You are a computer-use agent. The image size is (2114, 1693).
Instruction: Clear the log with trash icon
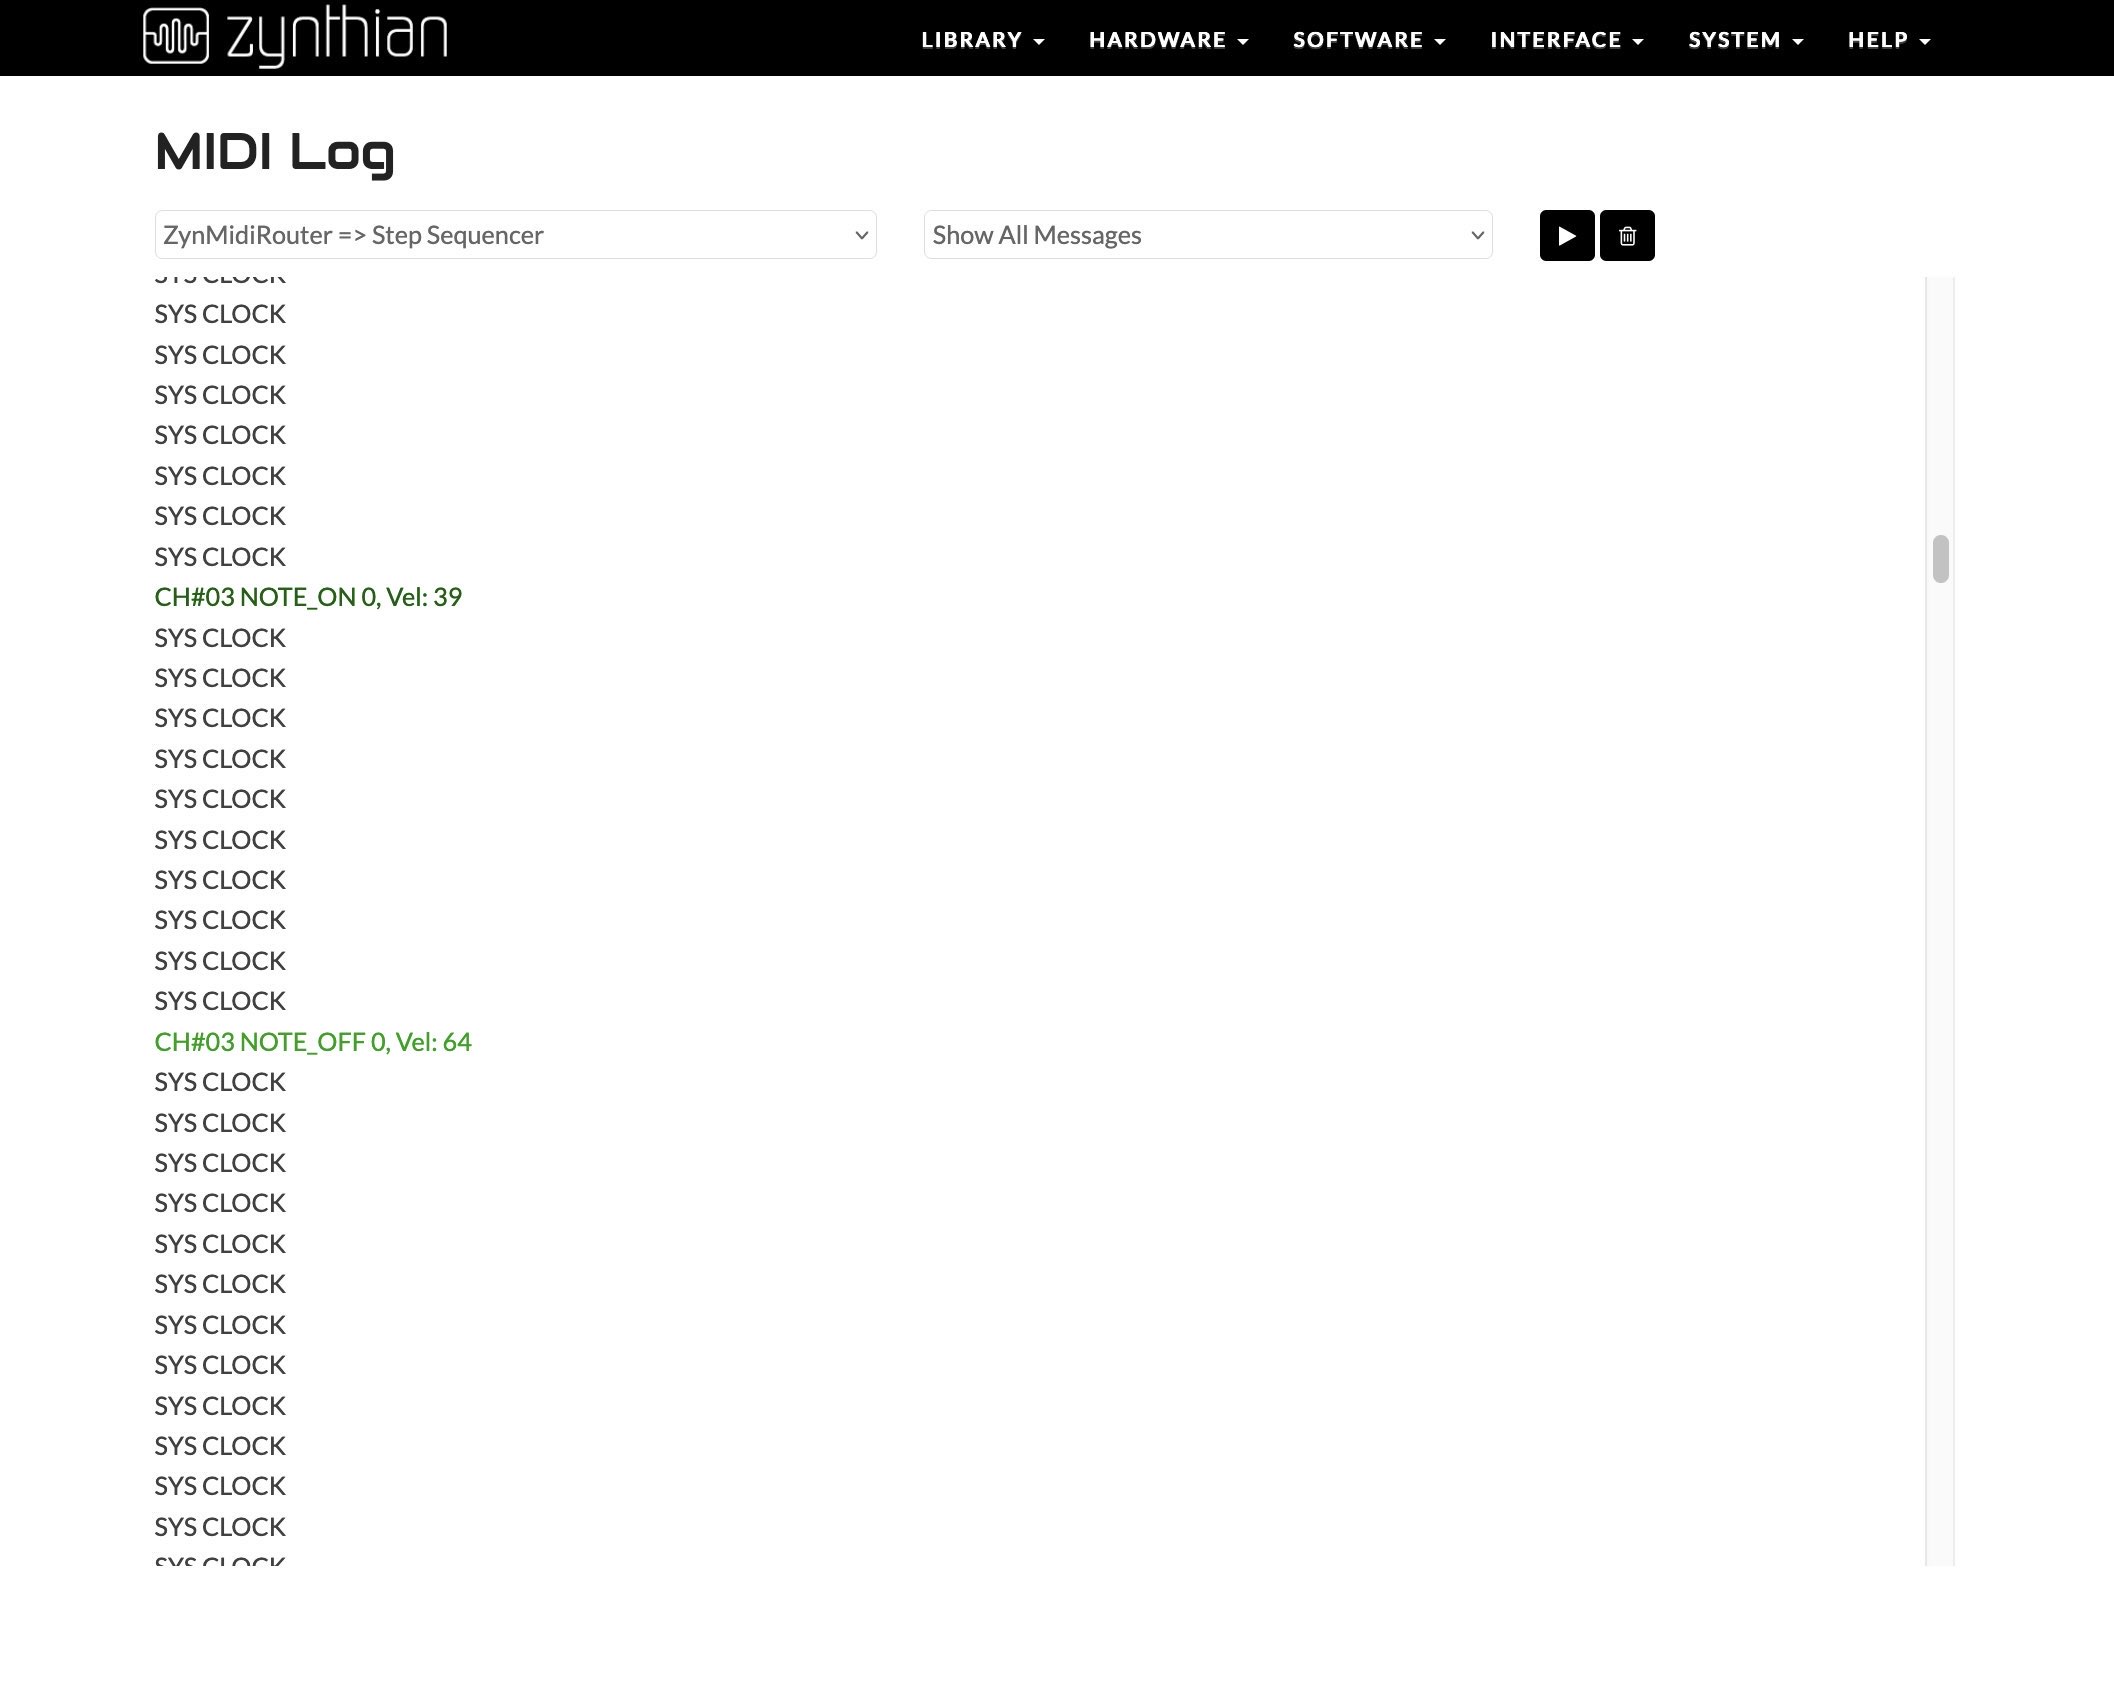pyautogui.click(x=1627, y=236)
